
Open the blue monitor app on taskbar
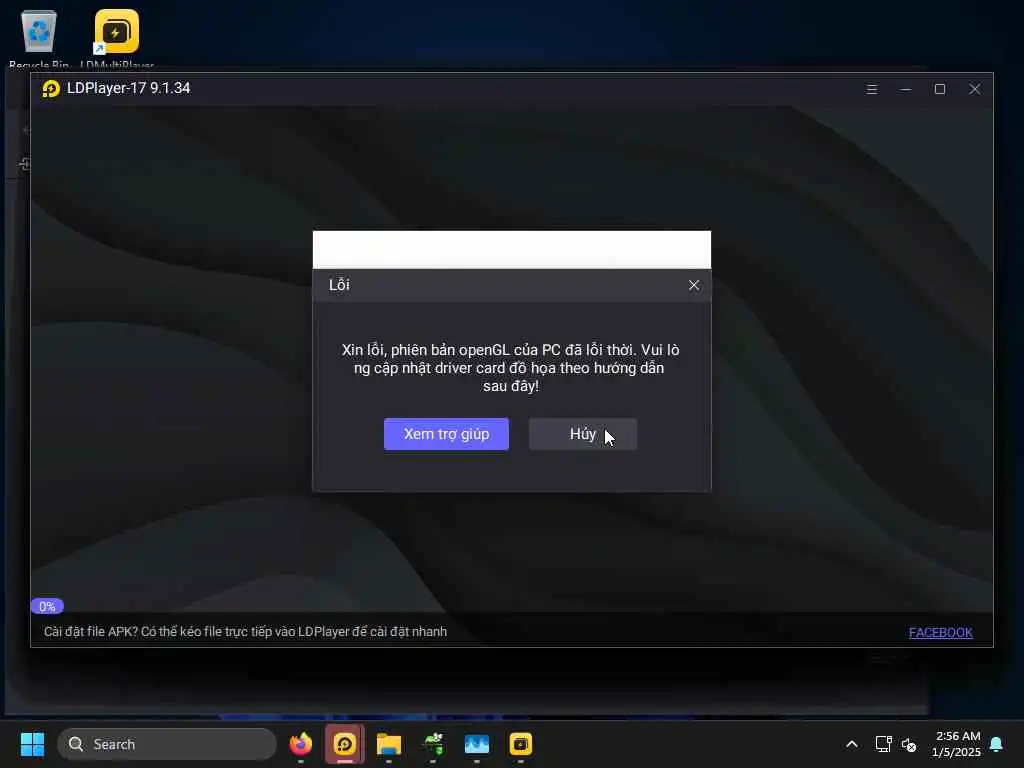(477, 744)
